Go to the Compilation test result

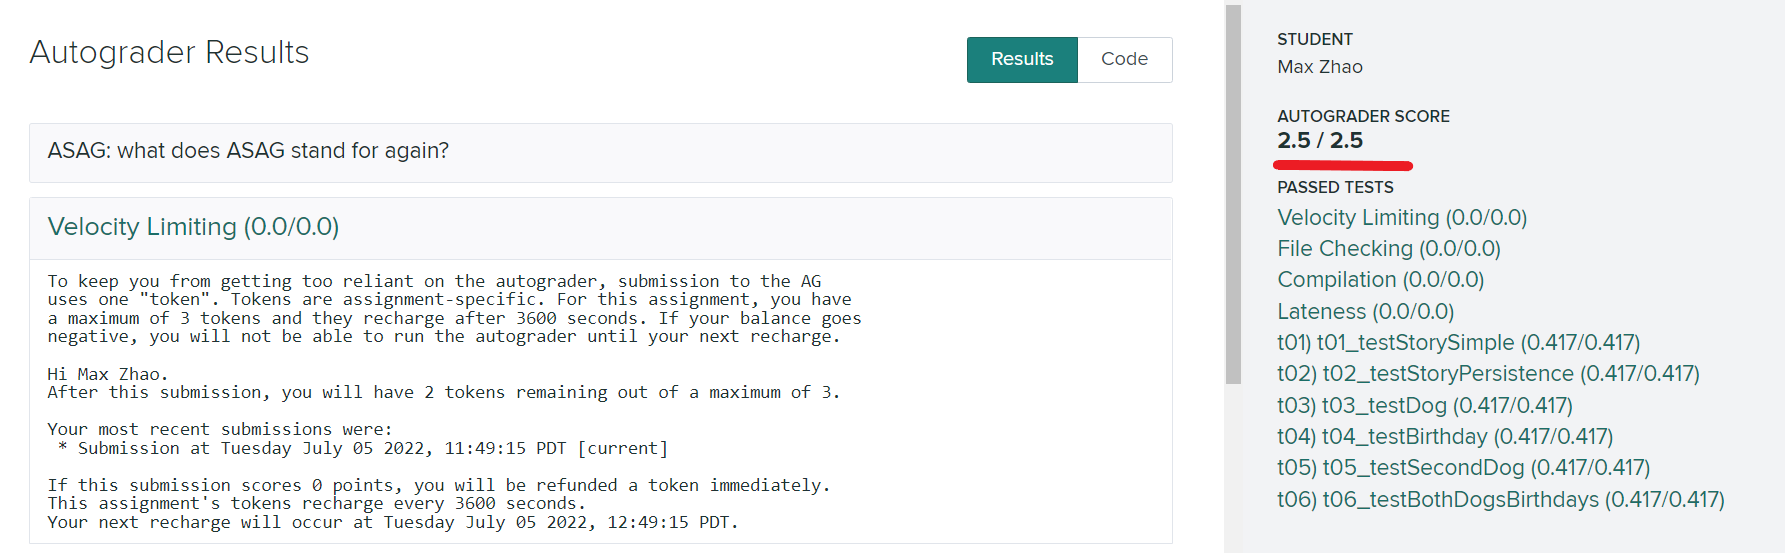1380,280
